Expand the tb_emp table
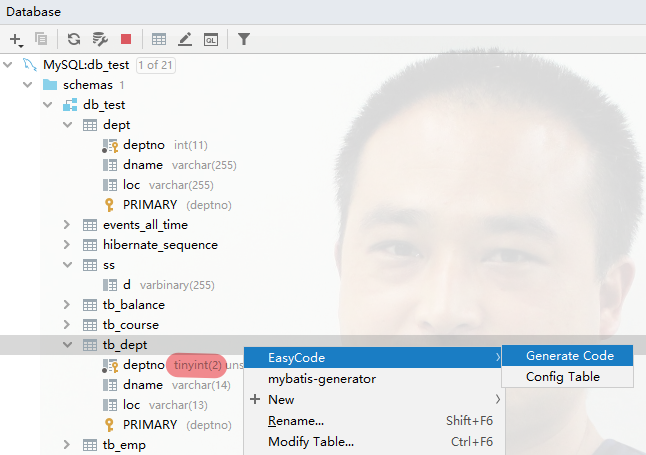The height and width of the screenshot is (455, 646). pyautogui.click(x=67, y=445)
